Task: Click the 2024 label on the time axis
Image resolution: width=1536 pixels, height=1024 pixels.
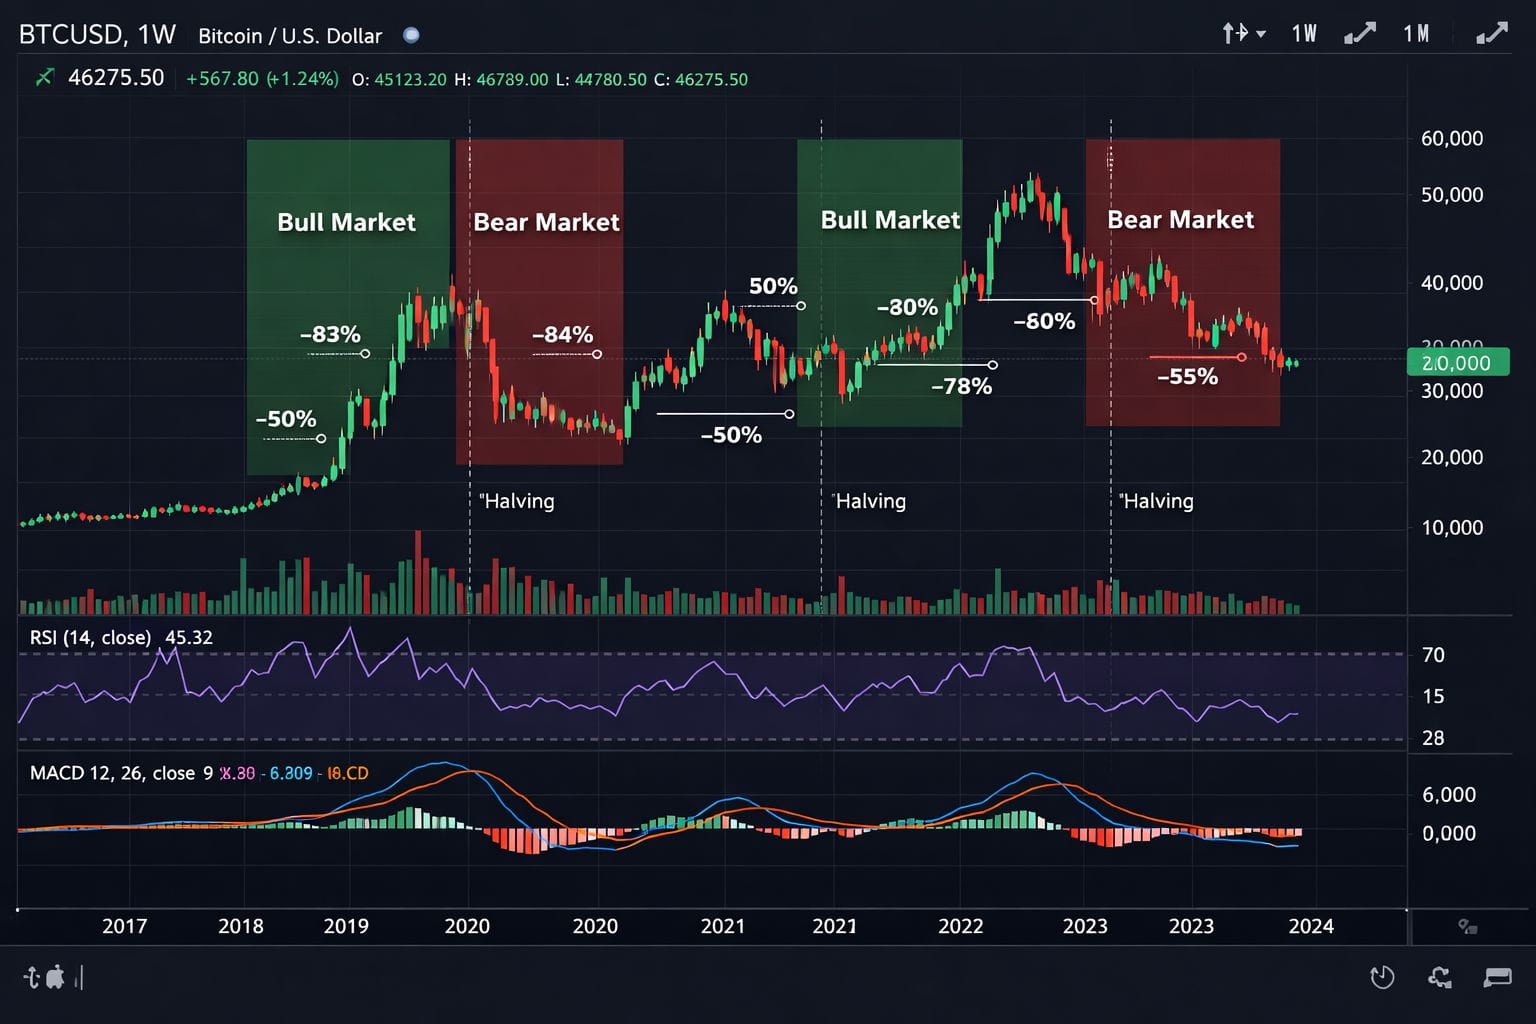Action: point(1311,926)
